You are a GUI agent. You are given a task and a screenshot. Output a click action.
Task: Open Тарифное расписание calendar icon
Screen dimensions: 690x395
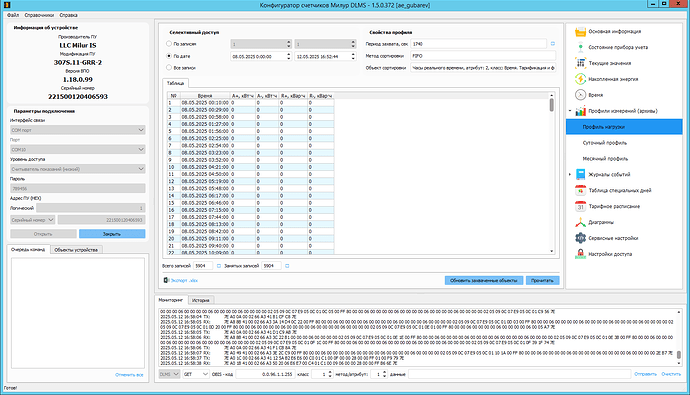click(580, 206)
